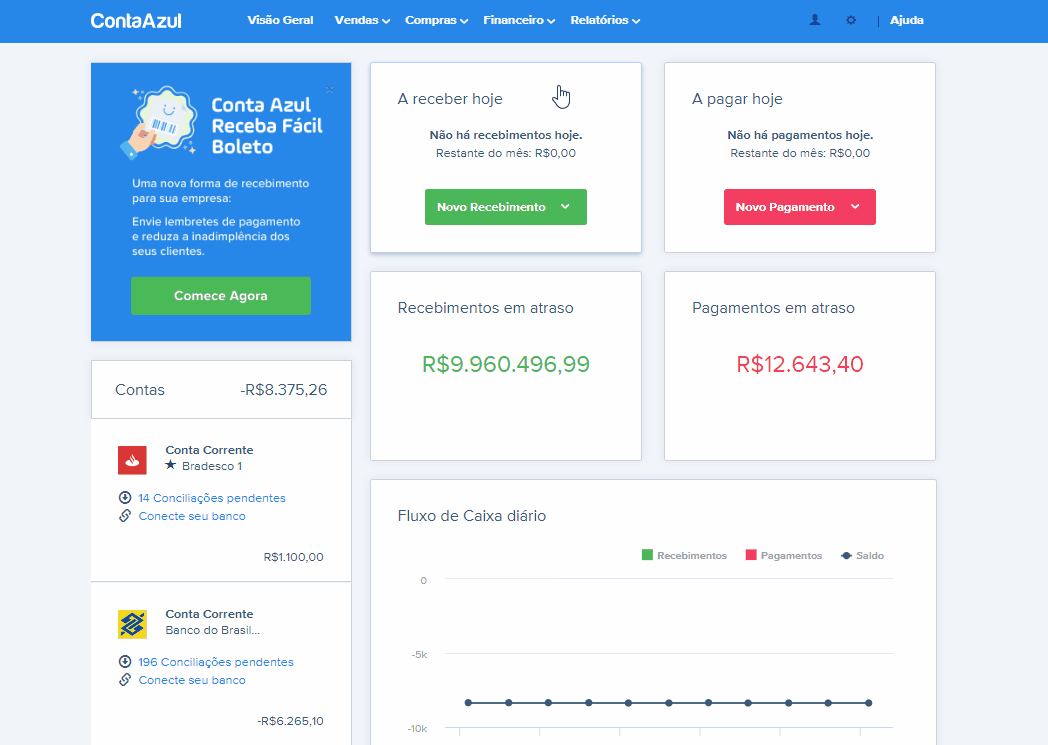
Task: Click the Fluxo de Caixa diário title
Action: [x=472, y=516]
